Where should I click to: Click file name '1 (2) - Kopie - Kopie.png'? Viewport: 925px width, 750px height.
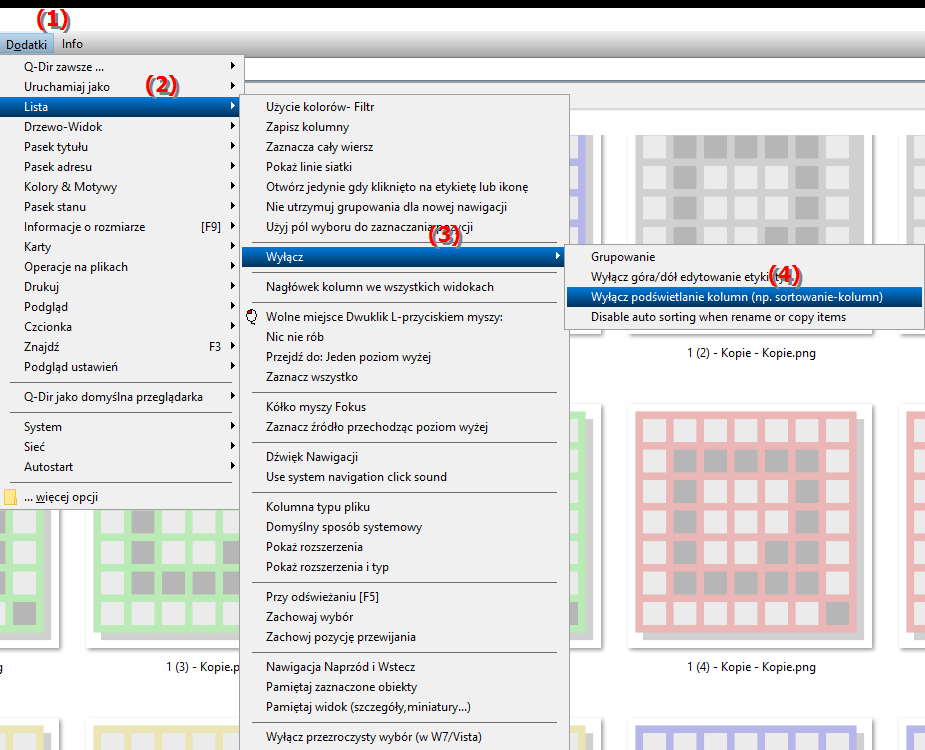751,353
